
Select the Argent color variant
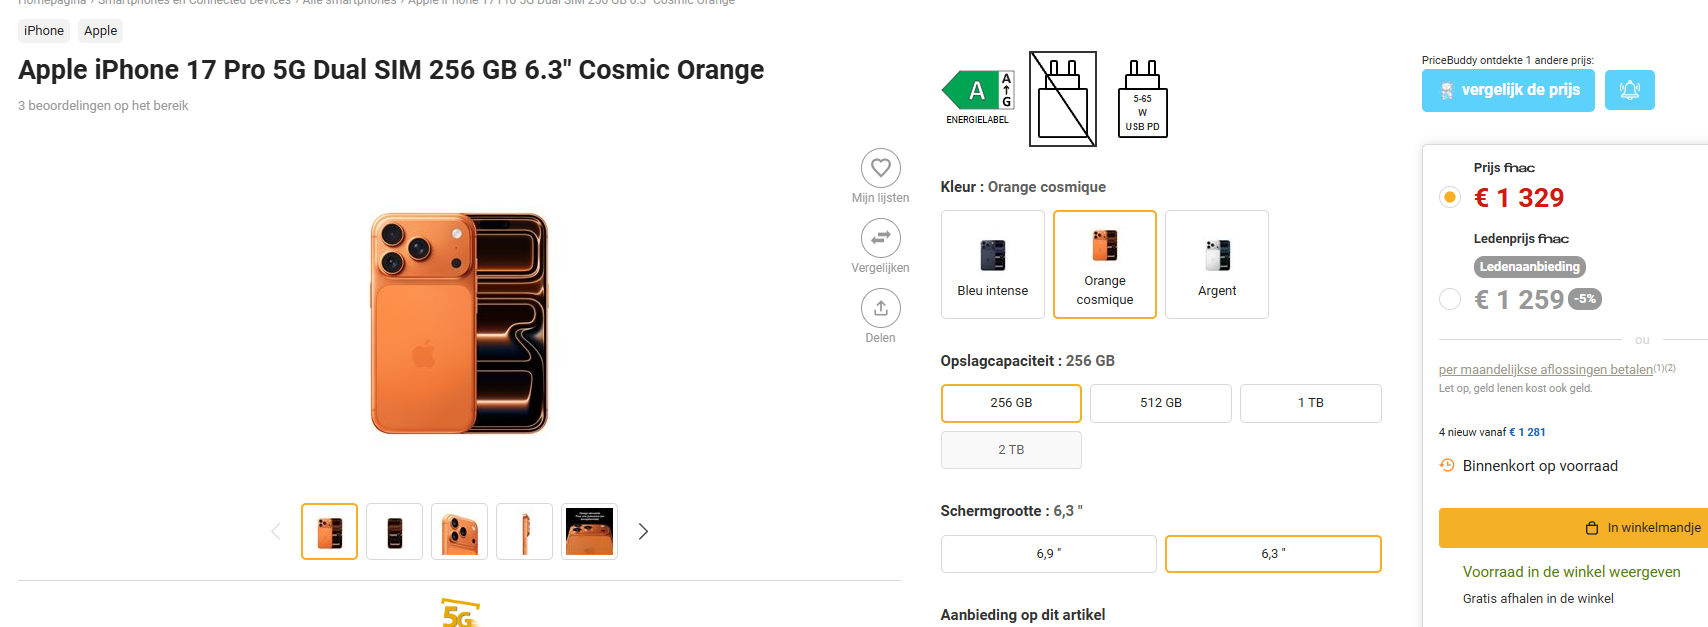pos(1216,264)
